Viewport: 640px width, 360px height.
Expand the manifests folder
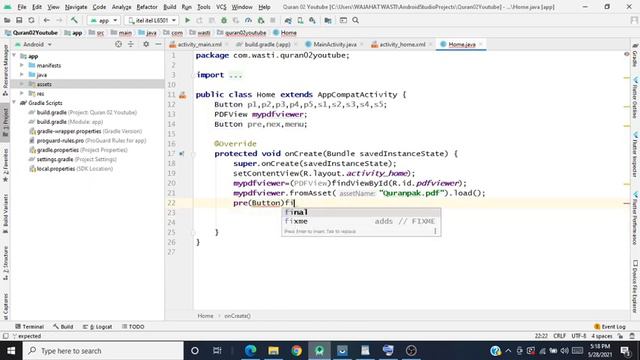point(22,65)
